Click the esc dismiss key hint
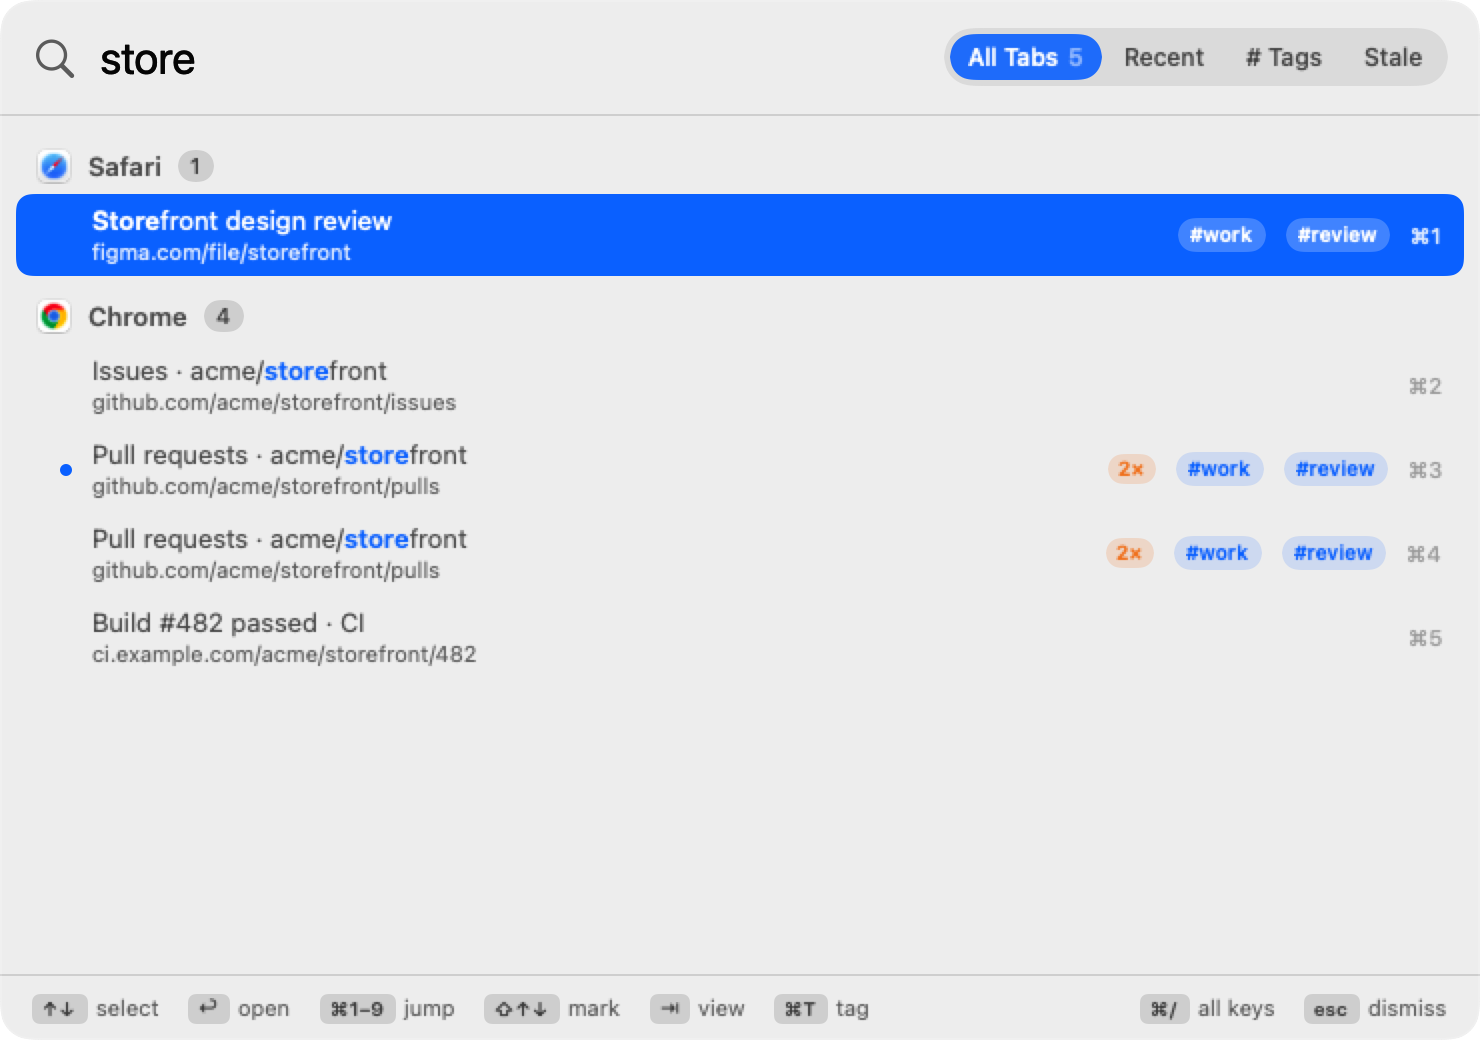Viewport: 1480px width, 1040px height. [1330, 1009]
